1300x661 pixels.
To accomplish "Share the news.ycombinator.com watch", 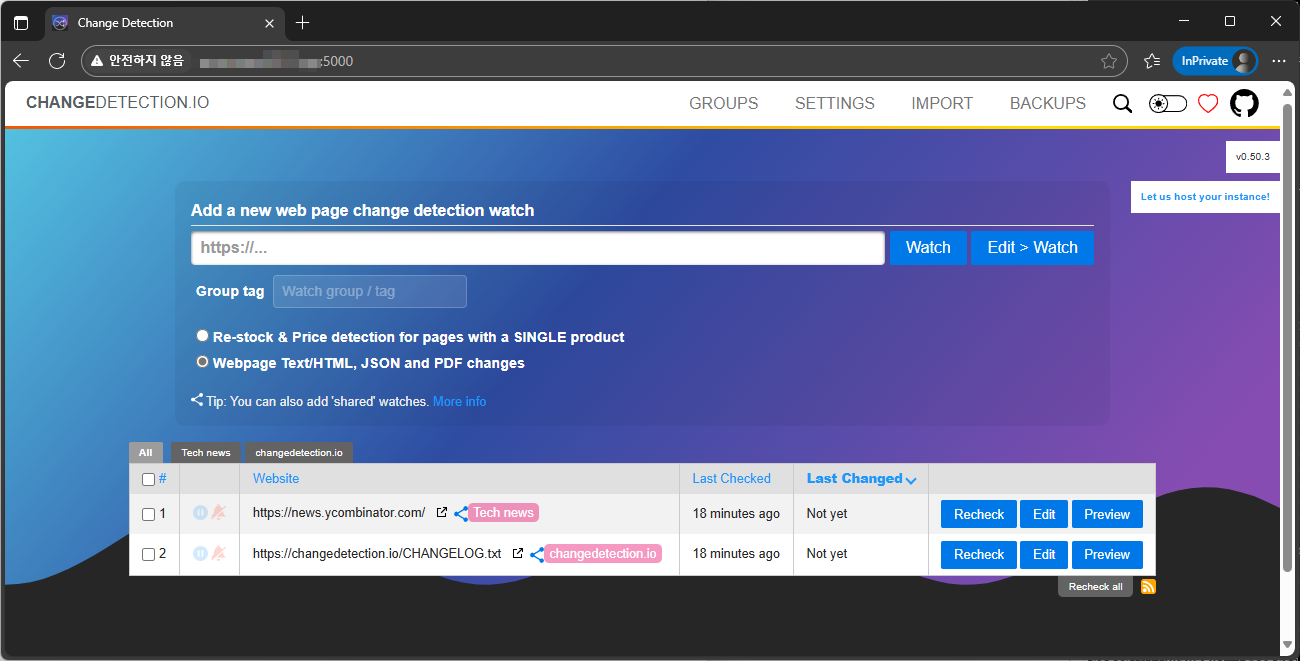I will (x=461, y=514).
